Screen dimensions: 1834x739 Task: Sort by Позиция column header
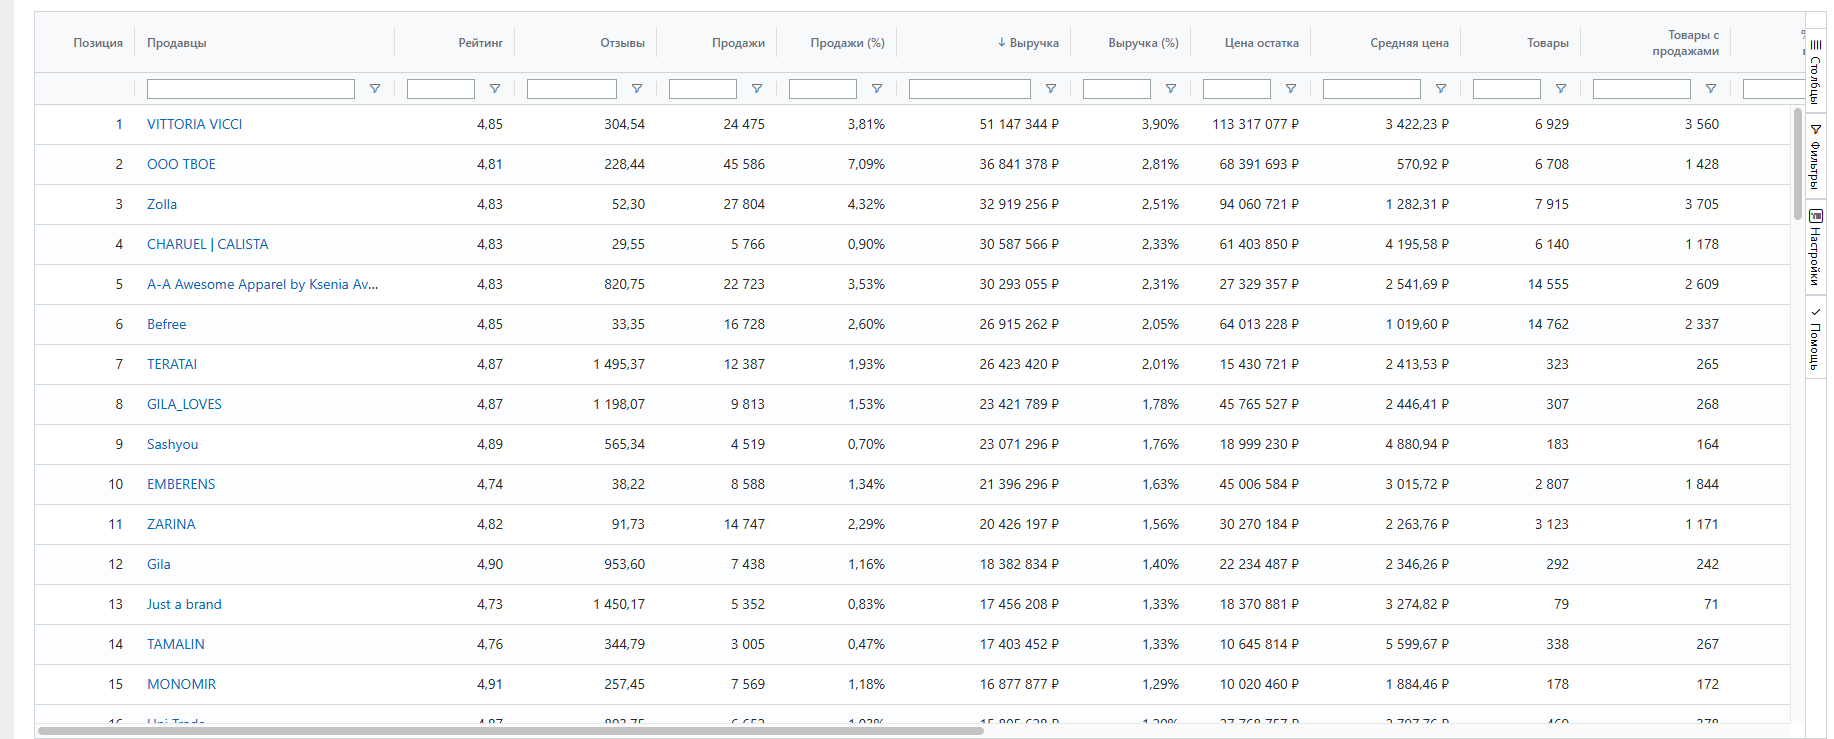(98, 43)
